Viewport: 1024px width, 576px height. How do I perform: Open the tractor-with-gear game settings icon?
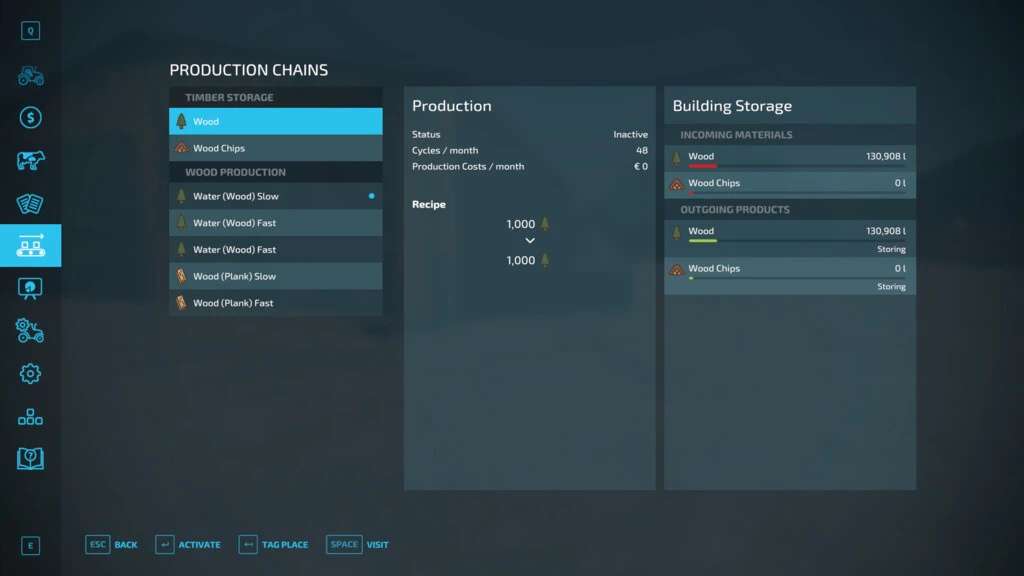click(x=30, y=330)
